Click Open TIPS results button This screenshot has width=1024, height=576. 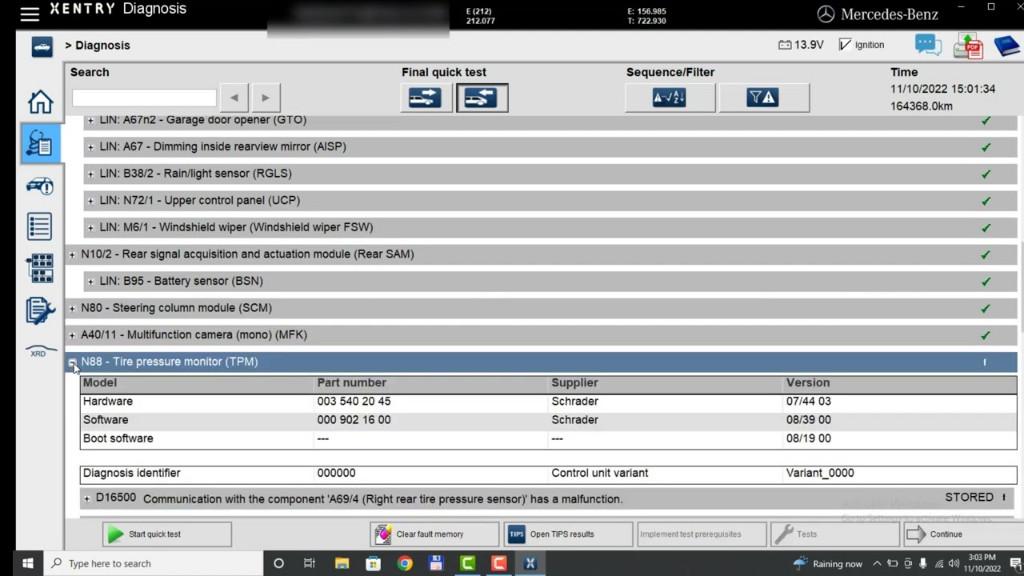click(x=568, y=534)
